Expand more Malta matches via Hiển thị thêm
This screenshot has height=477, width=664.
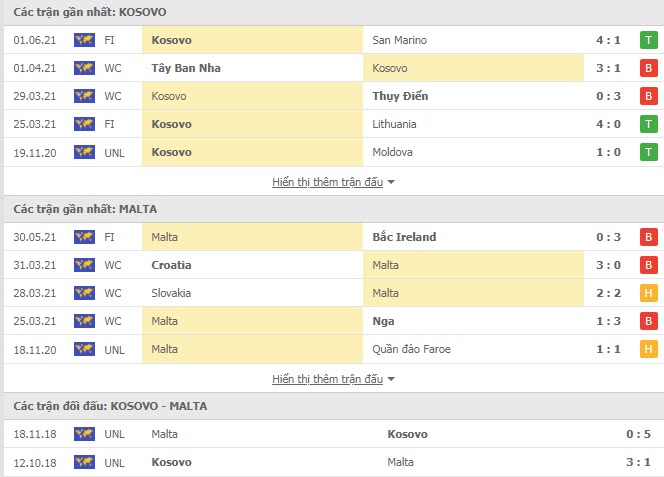pyautogui.click(x=327, y=379)
